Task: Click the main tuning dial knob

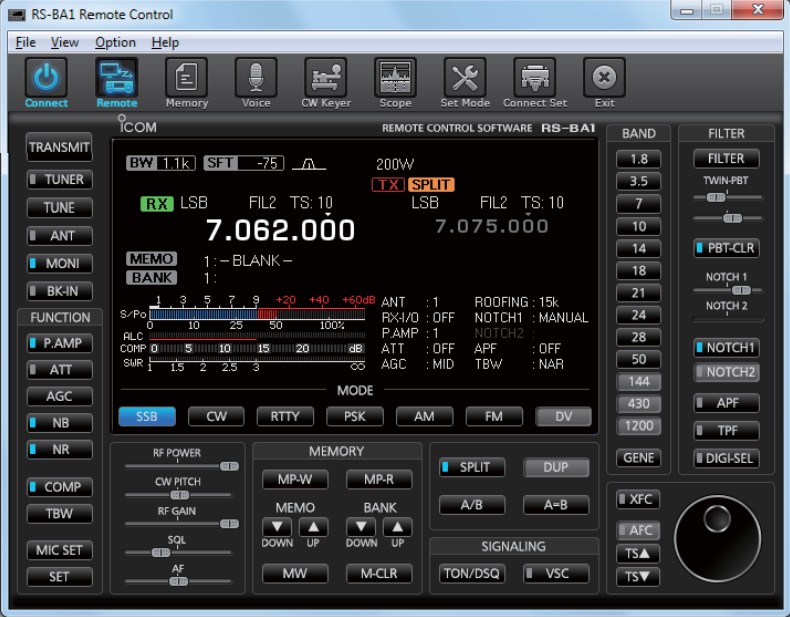Action: tap(717, 539)
